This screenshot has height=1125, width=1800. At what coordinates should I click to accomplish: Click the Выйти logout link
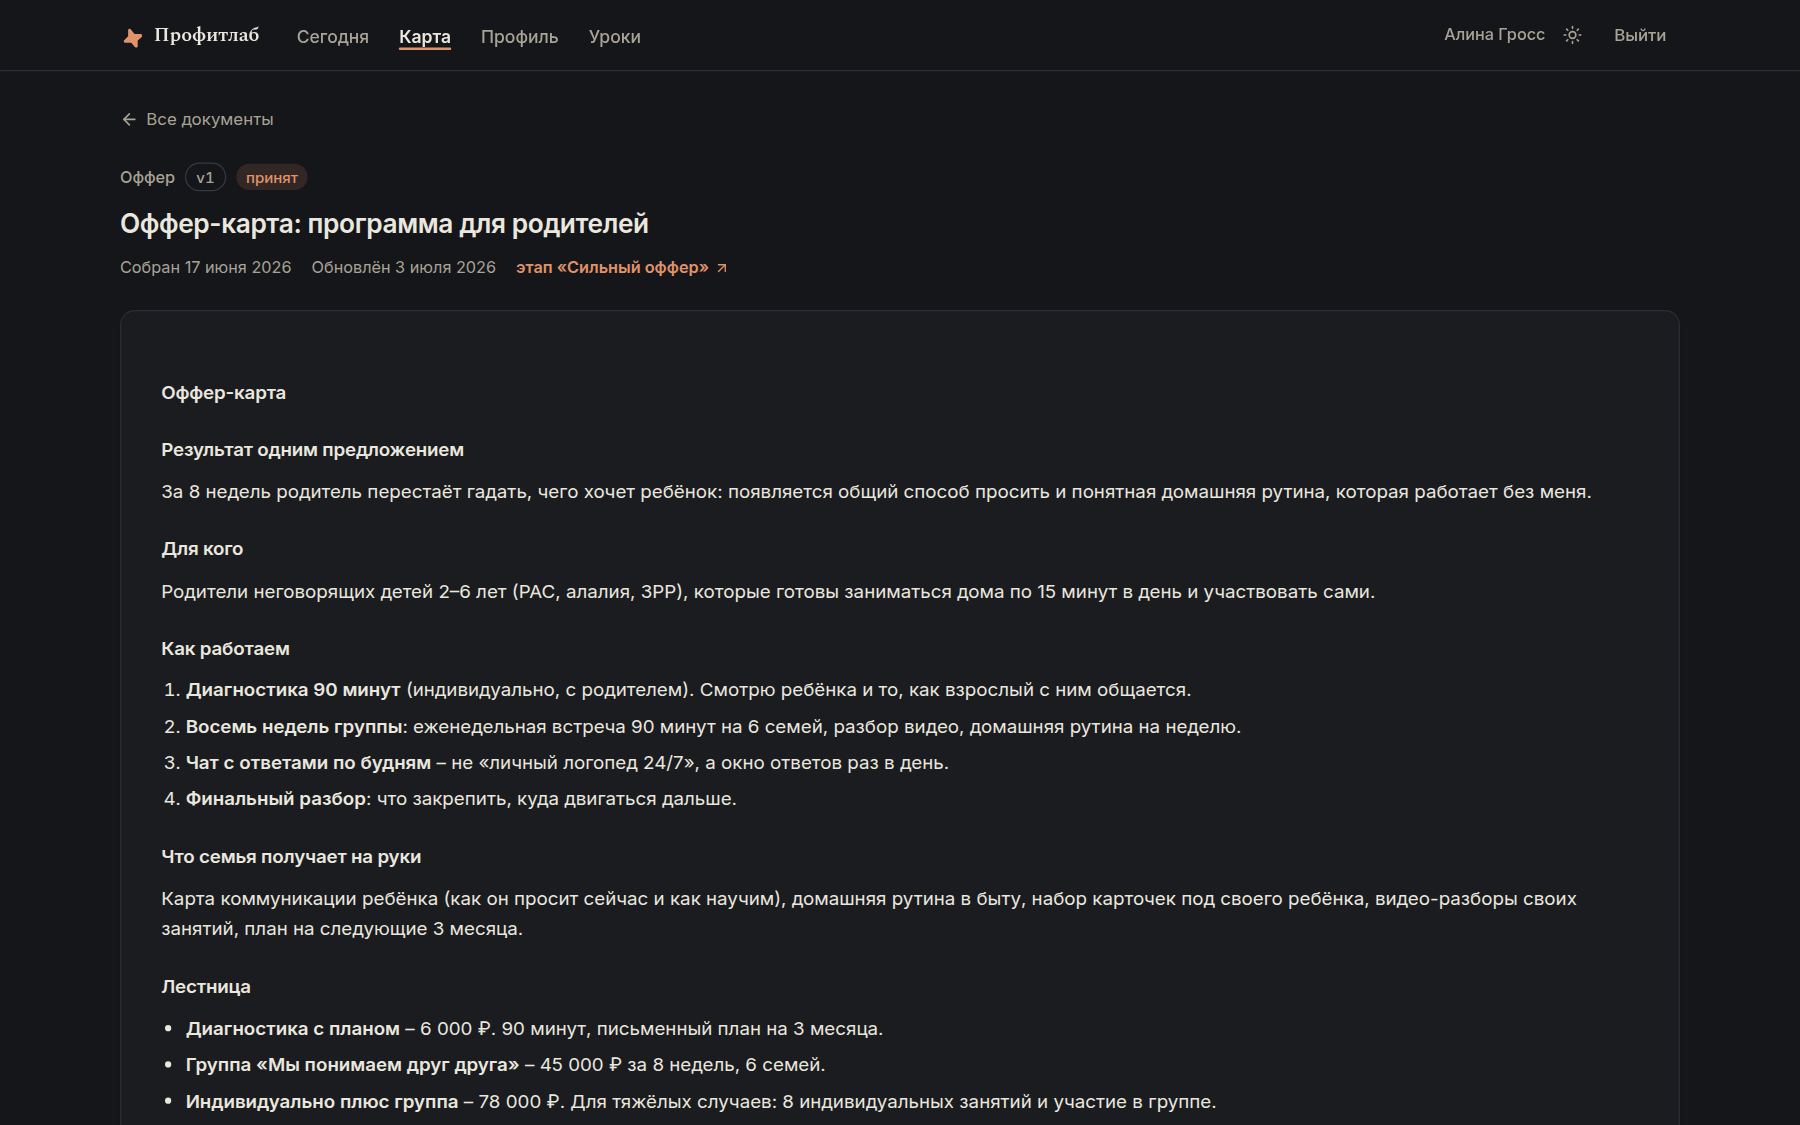[1640, 35]
